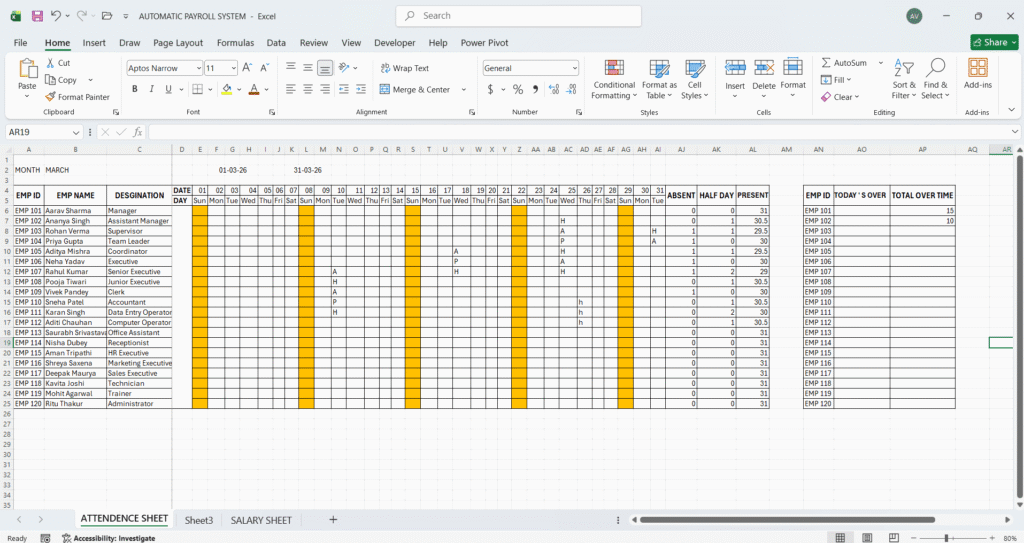The height and width of the screenshot is (543, 1024).
Task: Expand AutoSum dropdown arrow
Action: [880, 63]
